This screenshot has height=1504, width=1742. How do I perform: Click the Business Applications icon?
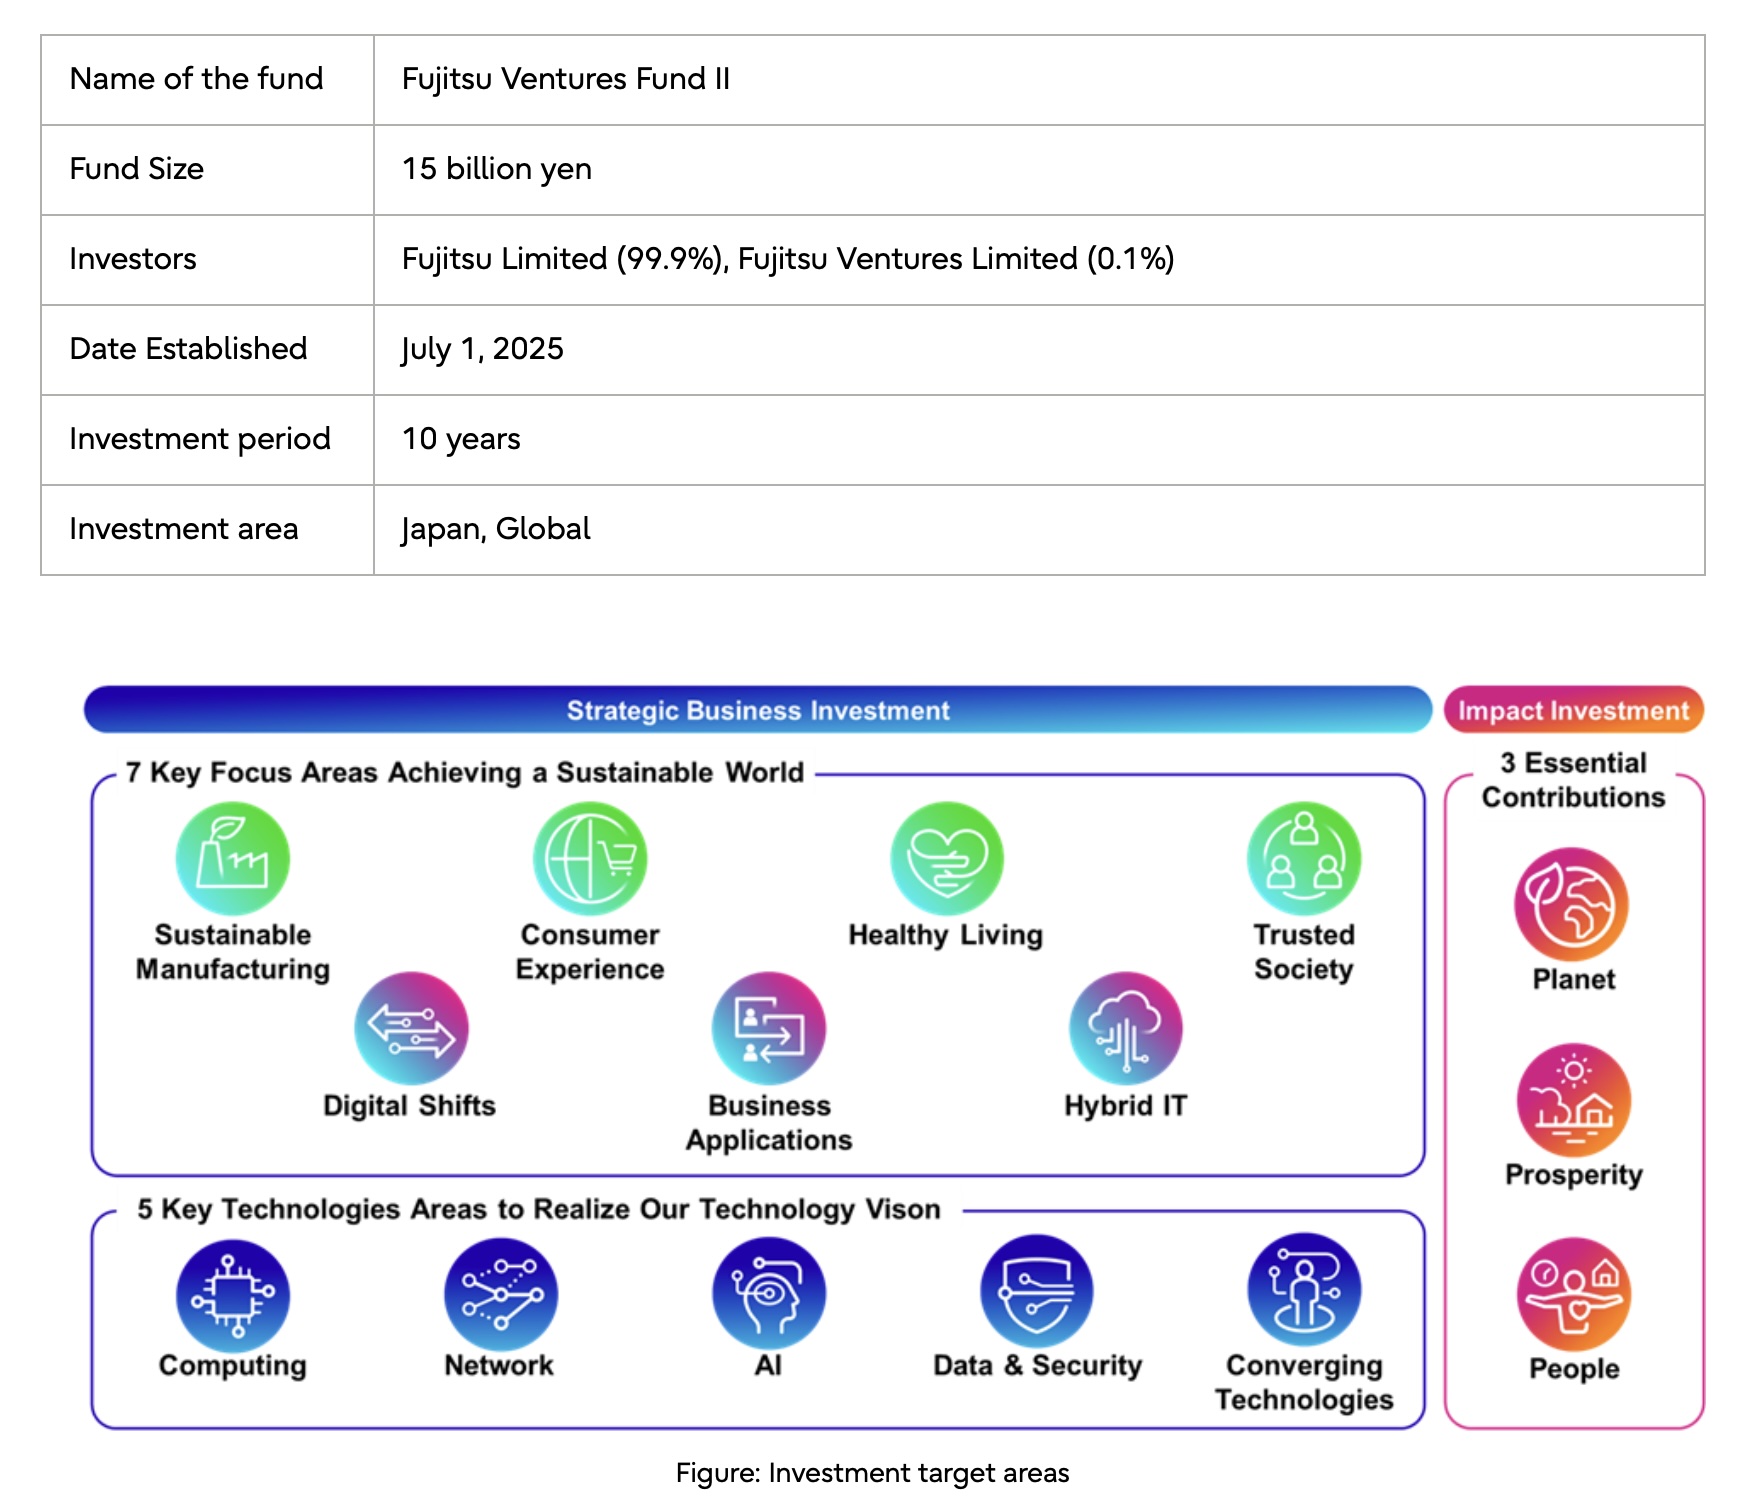768,1028
